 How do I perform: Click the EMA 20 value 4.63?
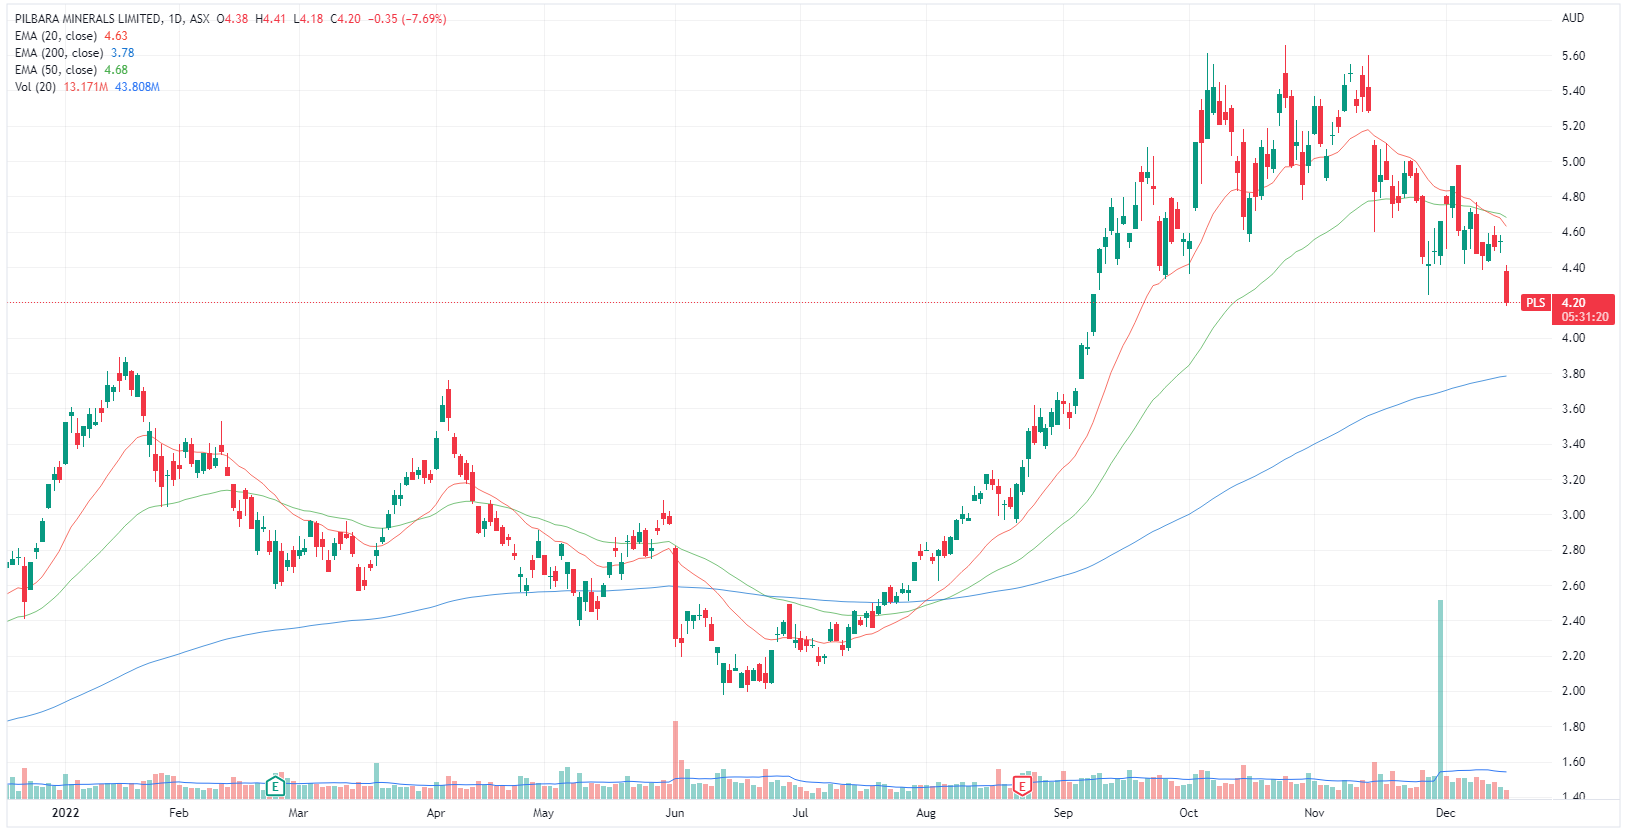tap(116, 36)
